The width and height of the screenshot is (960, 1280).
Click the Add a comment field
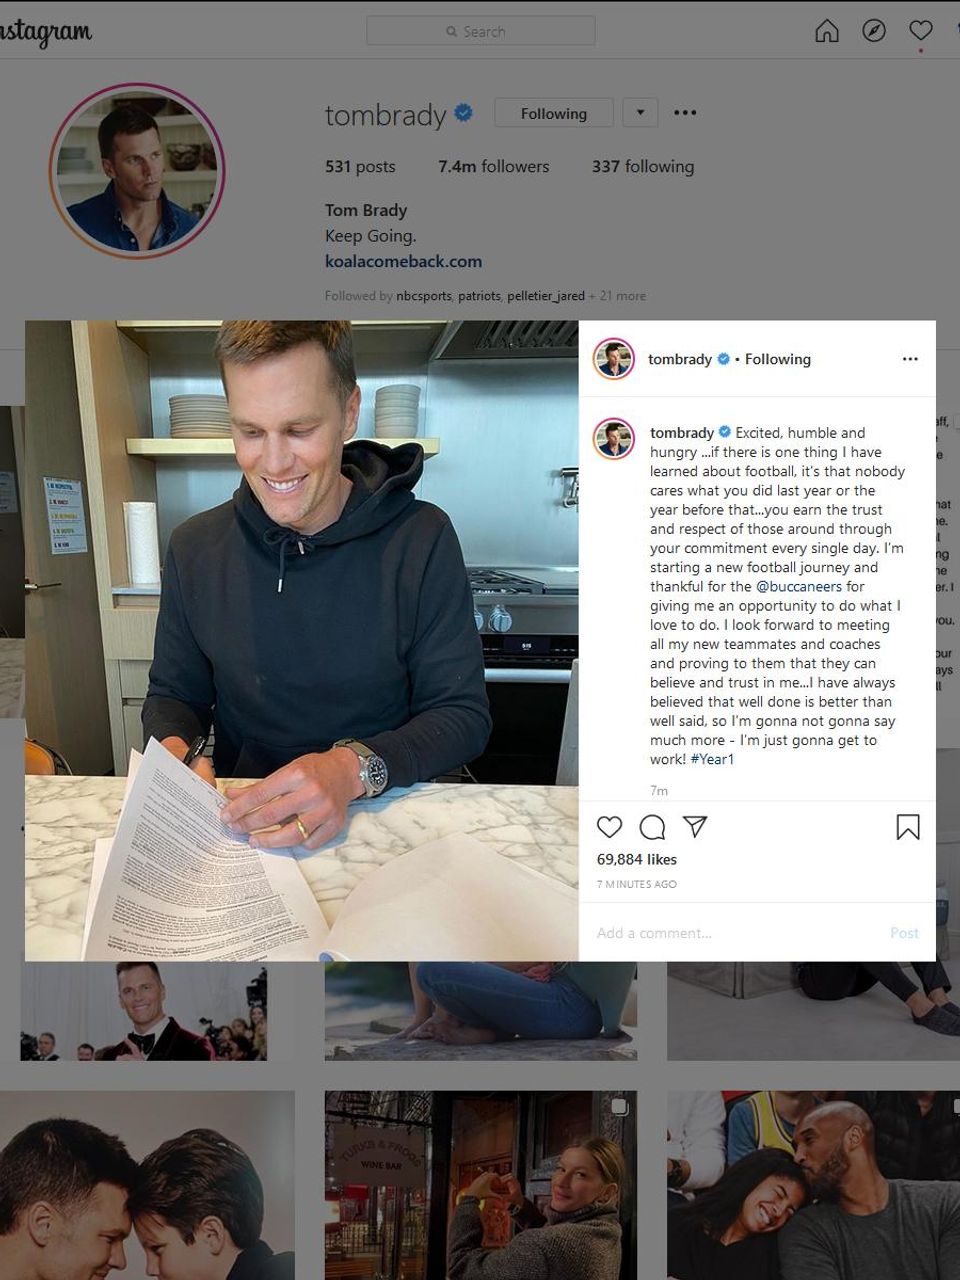(x=735, y=933)
